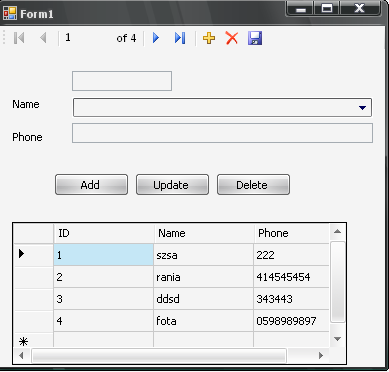Click the grid's vertical scrollbar thumb

click(337, 281)
